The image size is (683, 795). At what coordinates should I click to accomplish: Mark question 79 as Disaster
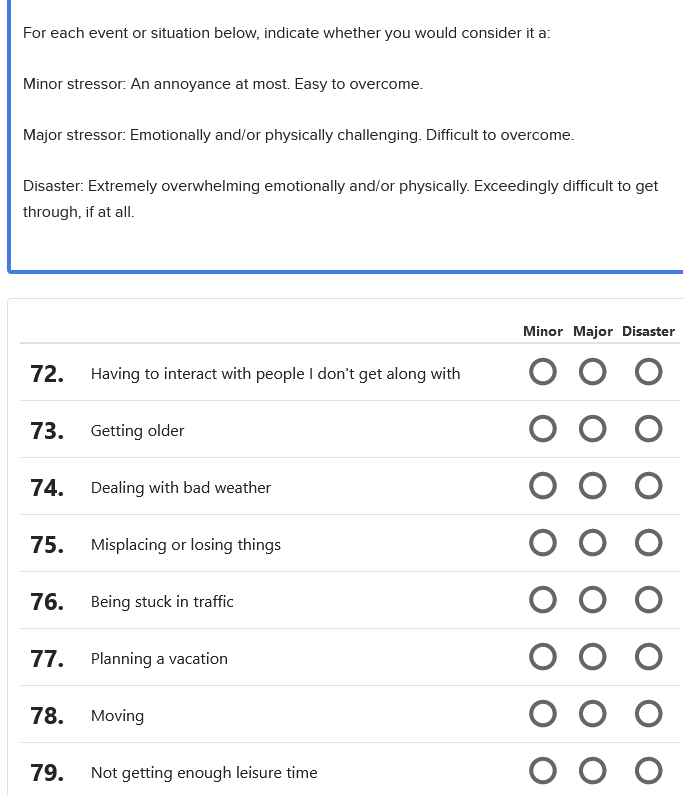(x=649, y=772)
